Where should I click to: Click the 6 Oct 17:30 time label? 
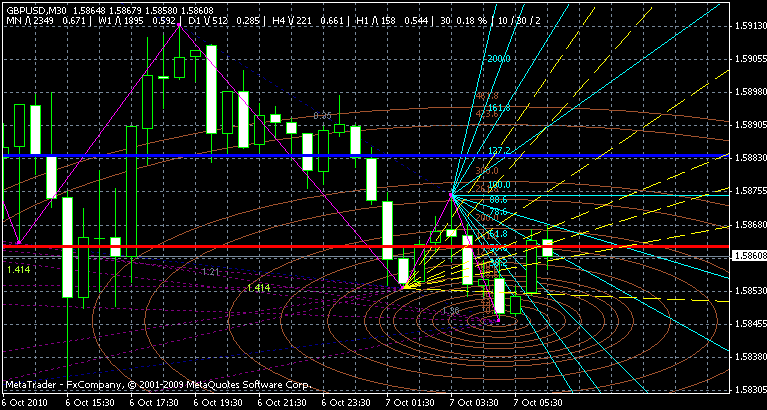(152, 403)
